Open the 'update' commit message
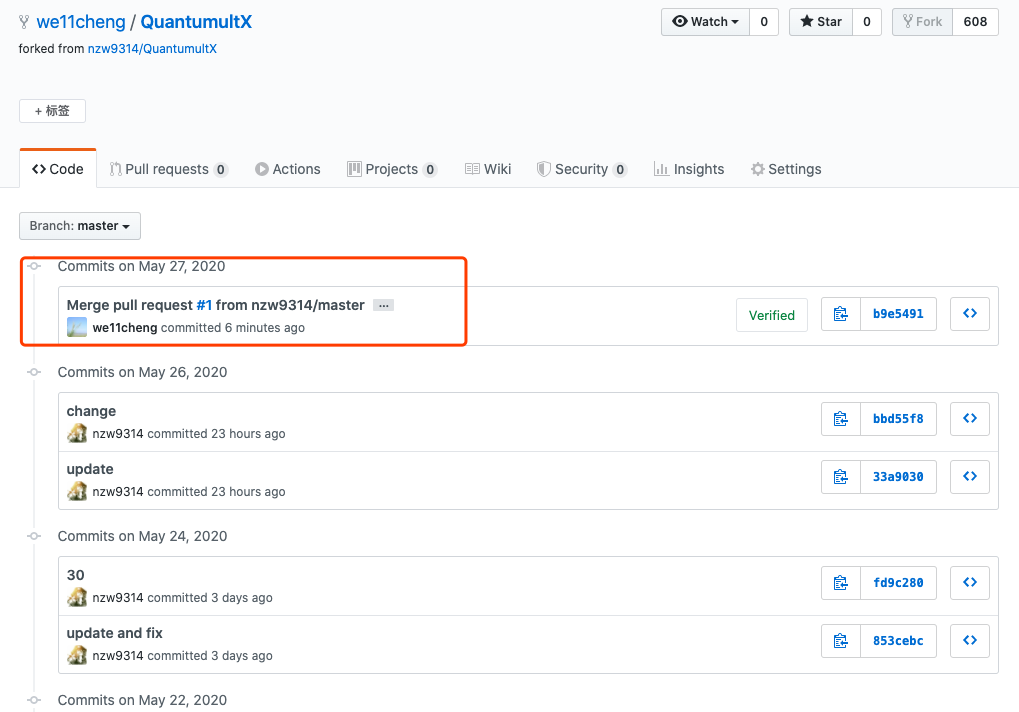 [x=90, y=469]
